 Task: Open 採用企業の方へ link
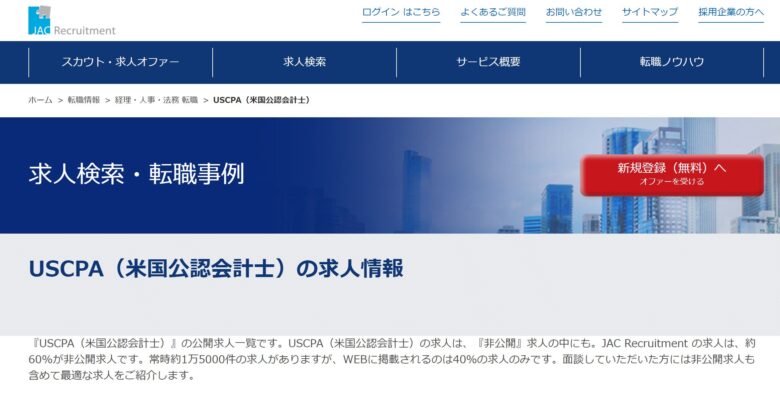click(731, 12)
